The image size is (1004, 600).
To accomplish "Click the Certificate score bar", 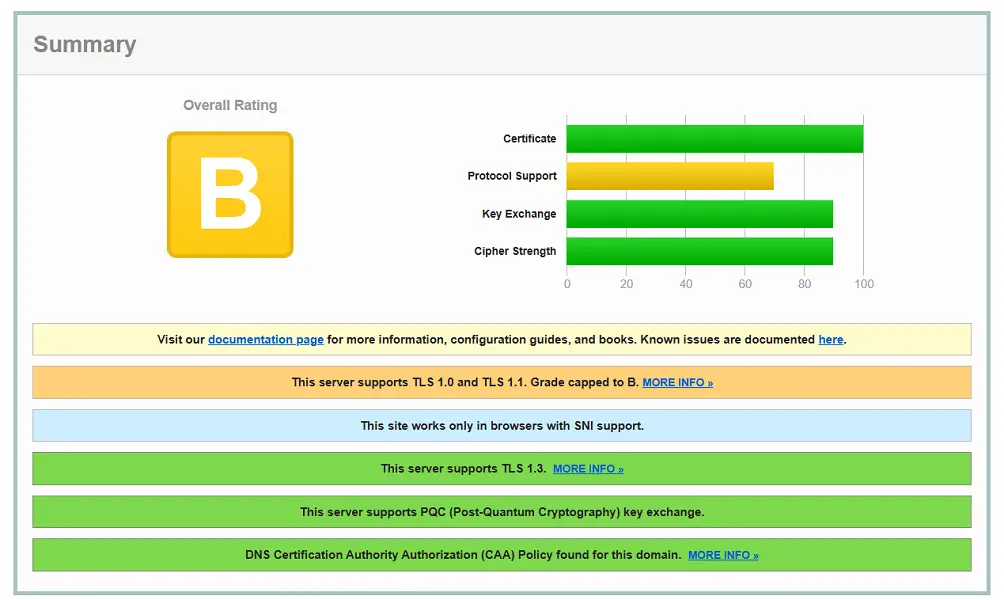I will point(715,139).
